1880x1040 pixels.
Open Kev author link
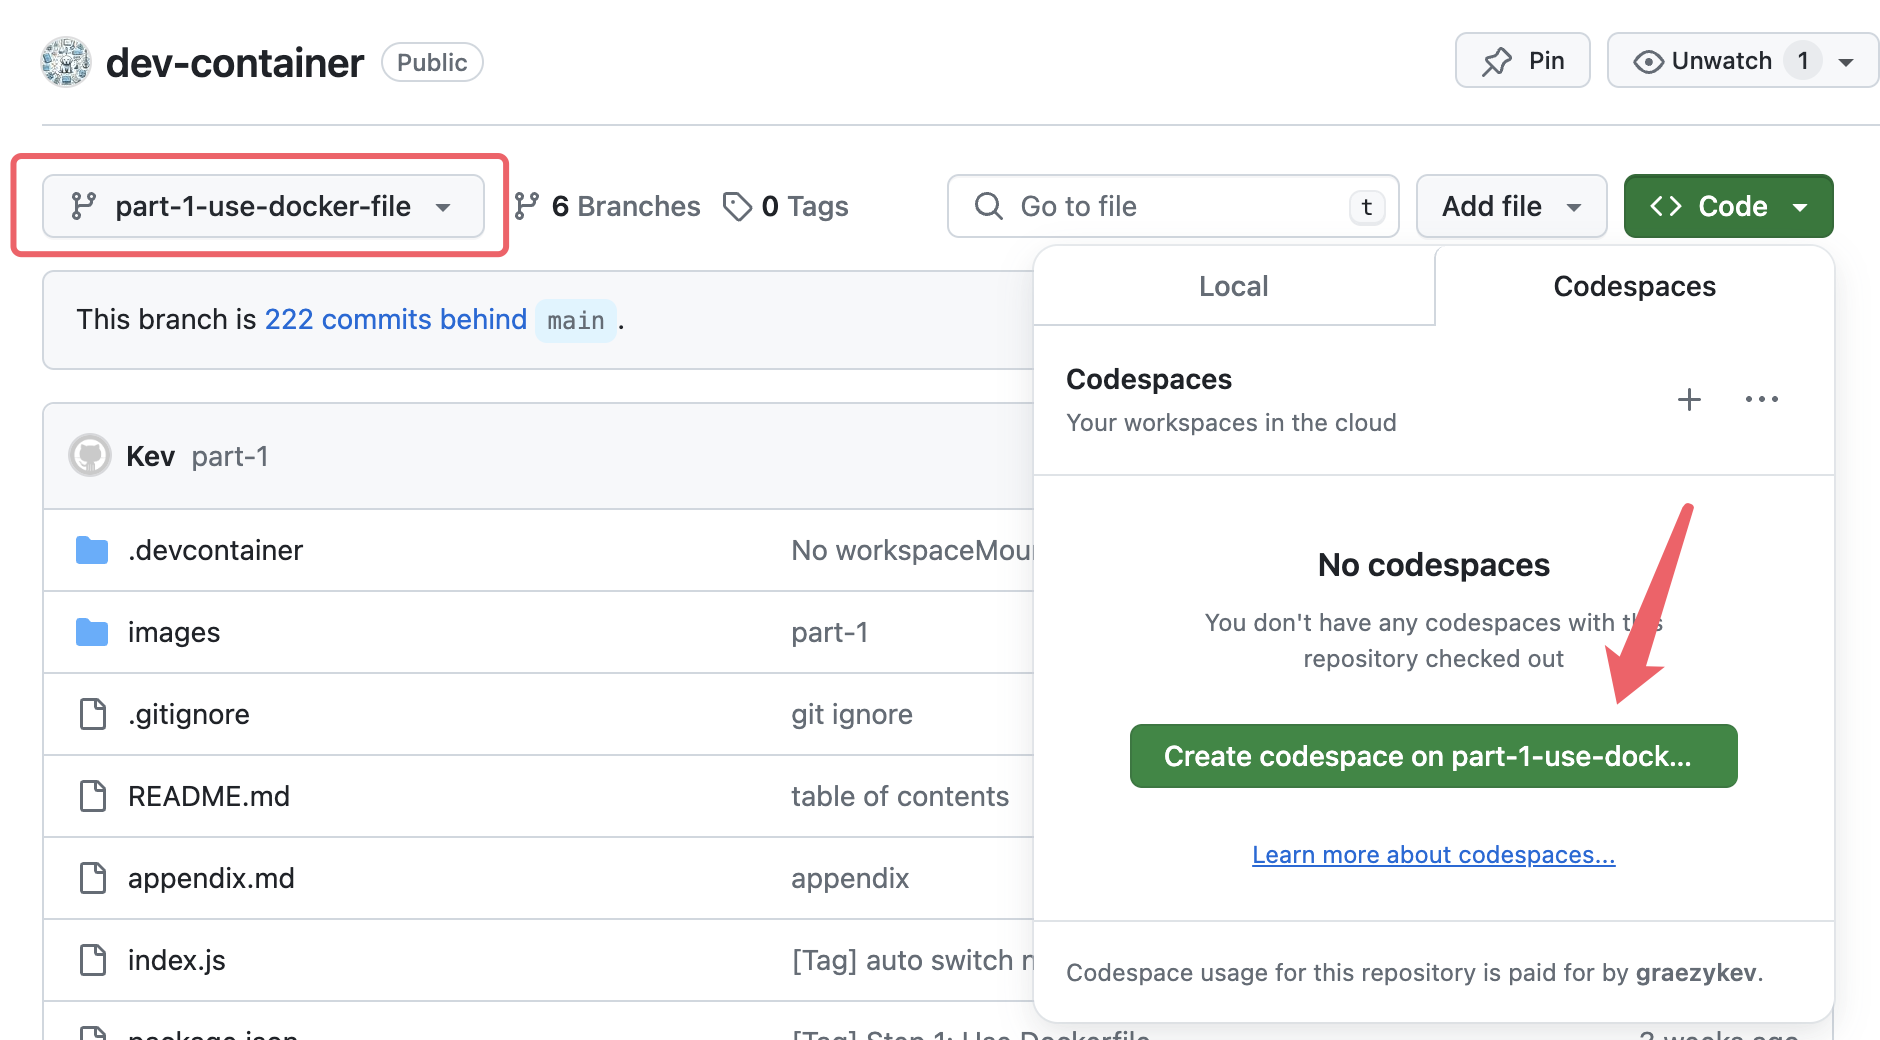[150, 456]
